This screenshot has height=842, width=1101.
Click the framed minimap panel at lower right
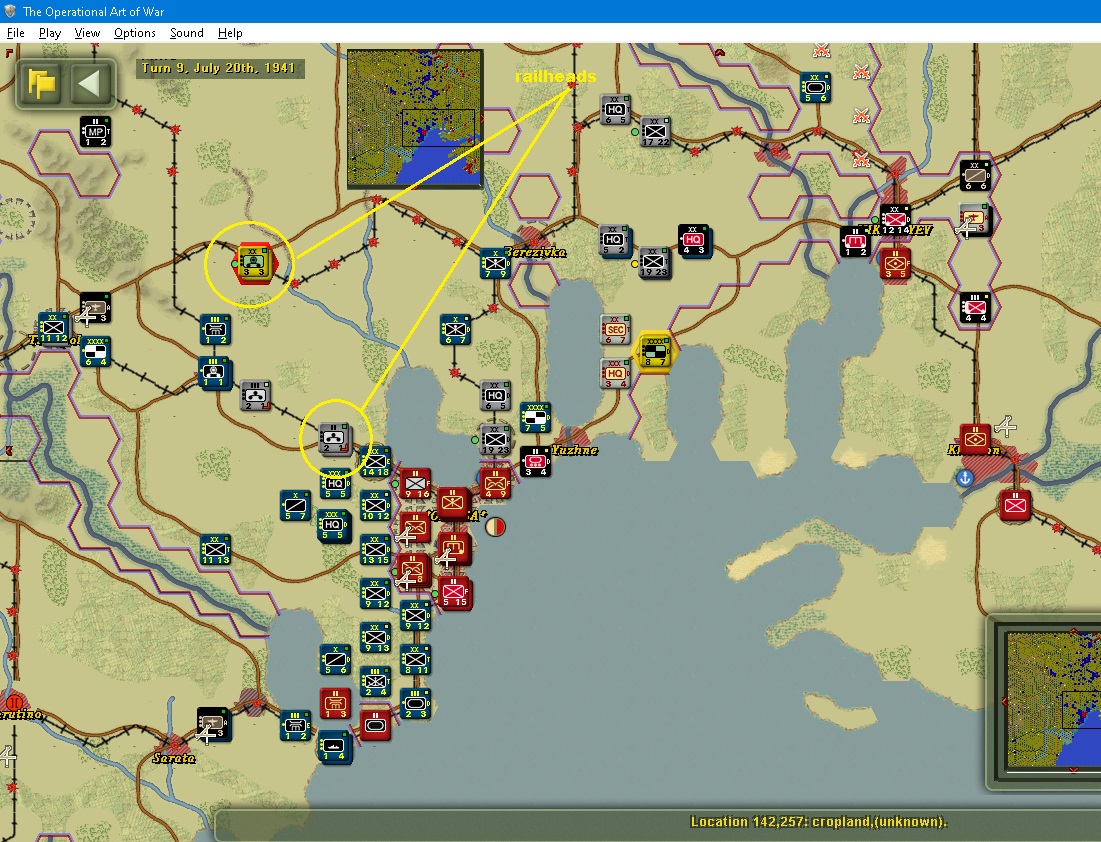1053,699
